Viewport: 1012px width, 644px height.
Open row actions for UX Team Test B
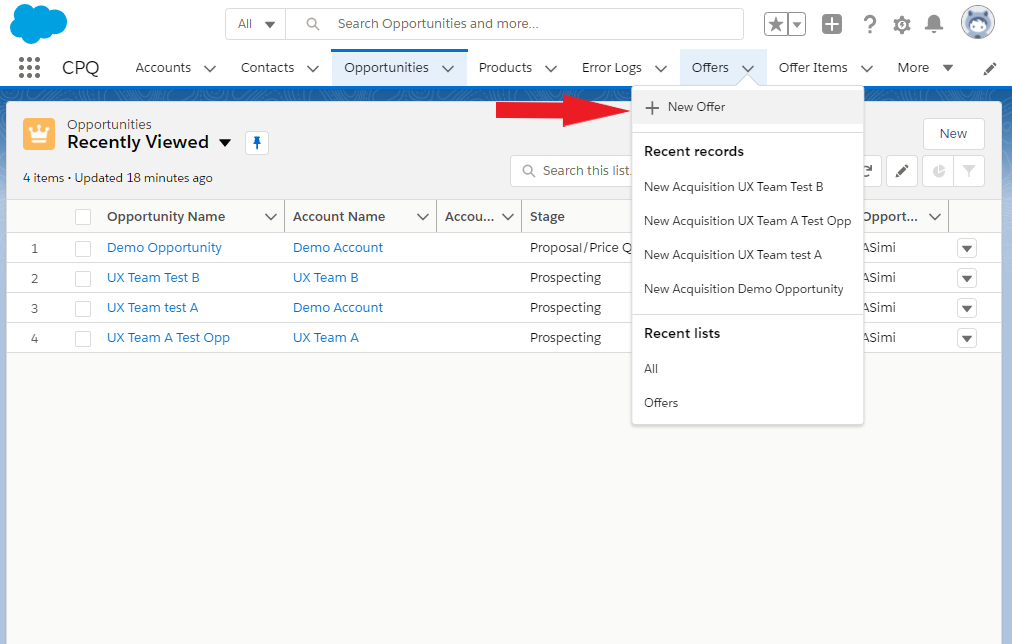point(967,279)
